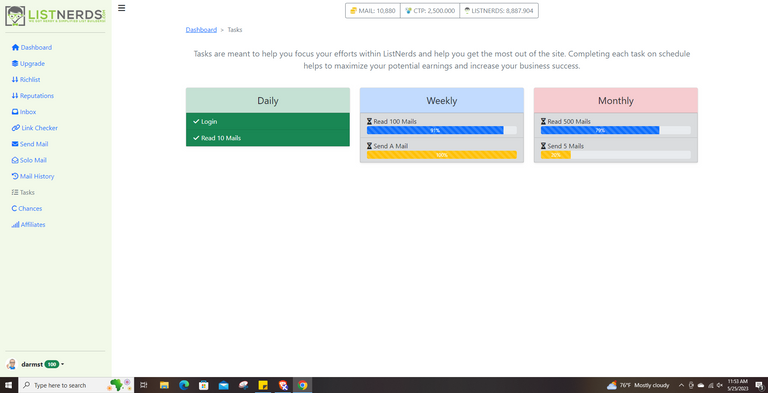Screen dimensions: 768x393
Task: Open the Upgrade page from sidebar
Action: click(28, 64)
